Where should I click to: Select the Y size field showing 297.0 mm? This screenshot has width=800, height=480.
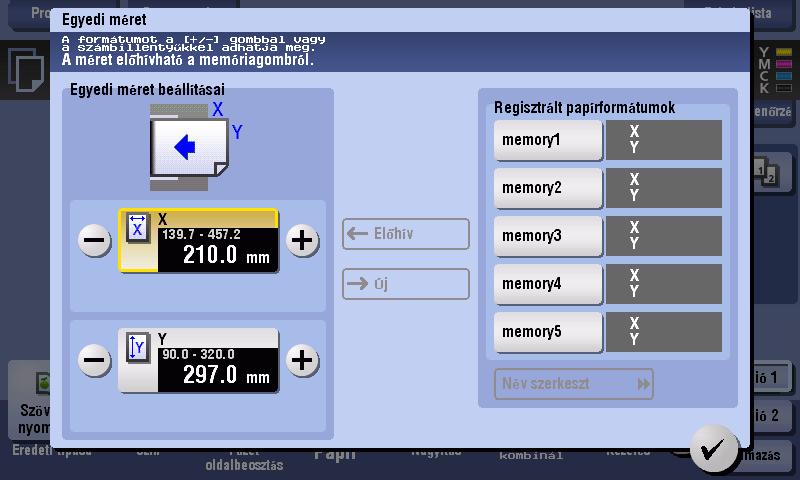point(198,360)
